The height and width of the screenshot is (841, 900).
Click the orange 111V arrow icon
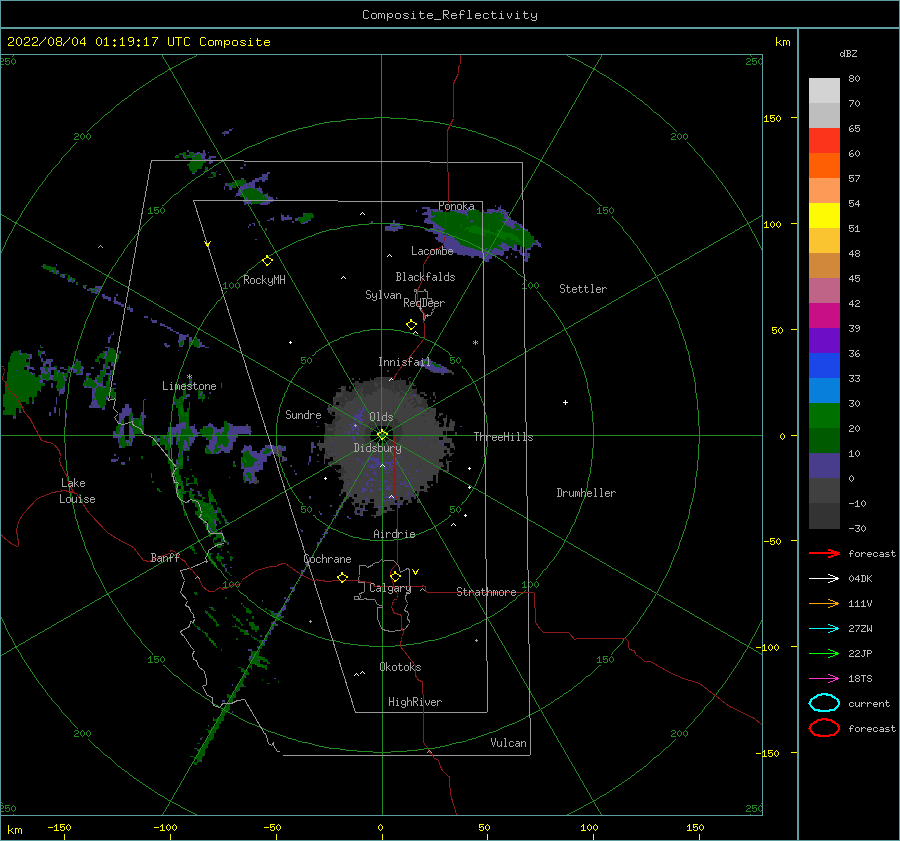coord(824,603)
